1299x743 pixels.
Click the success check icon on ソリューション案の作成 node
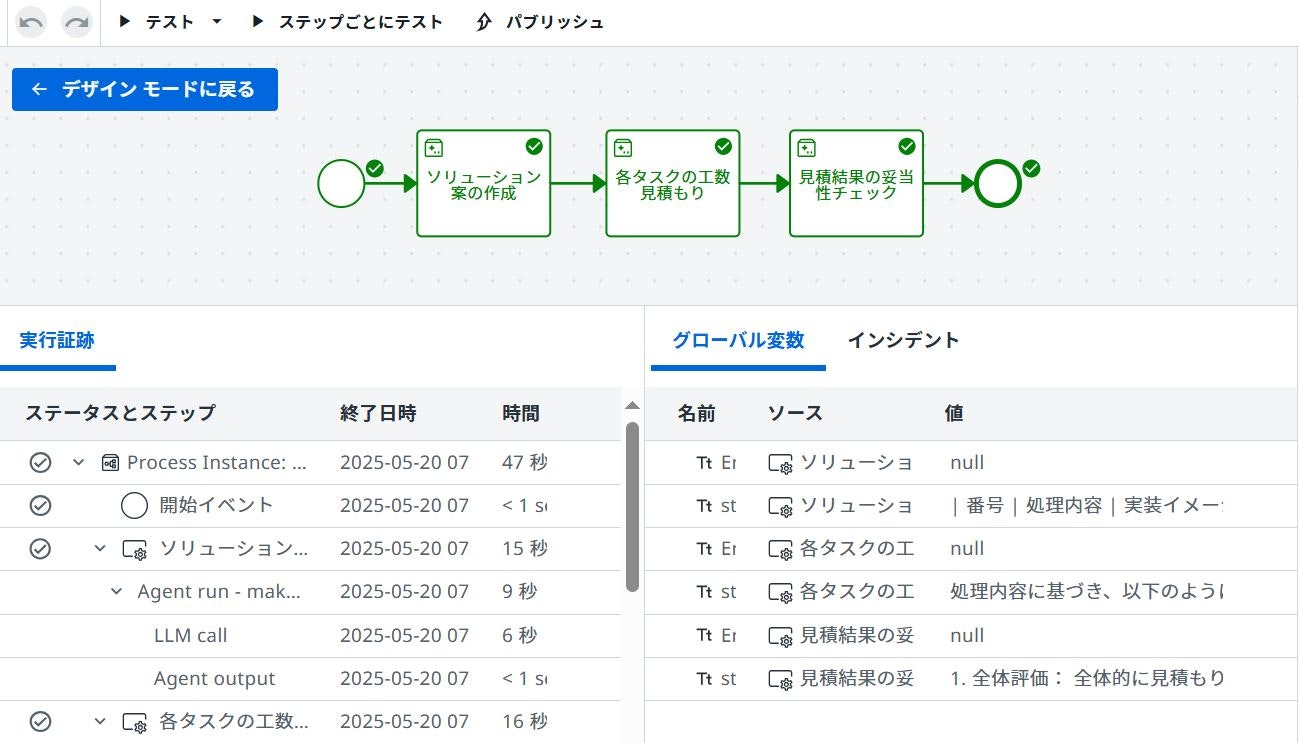tap(533, 146)
